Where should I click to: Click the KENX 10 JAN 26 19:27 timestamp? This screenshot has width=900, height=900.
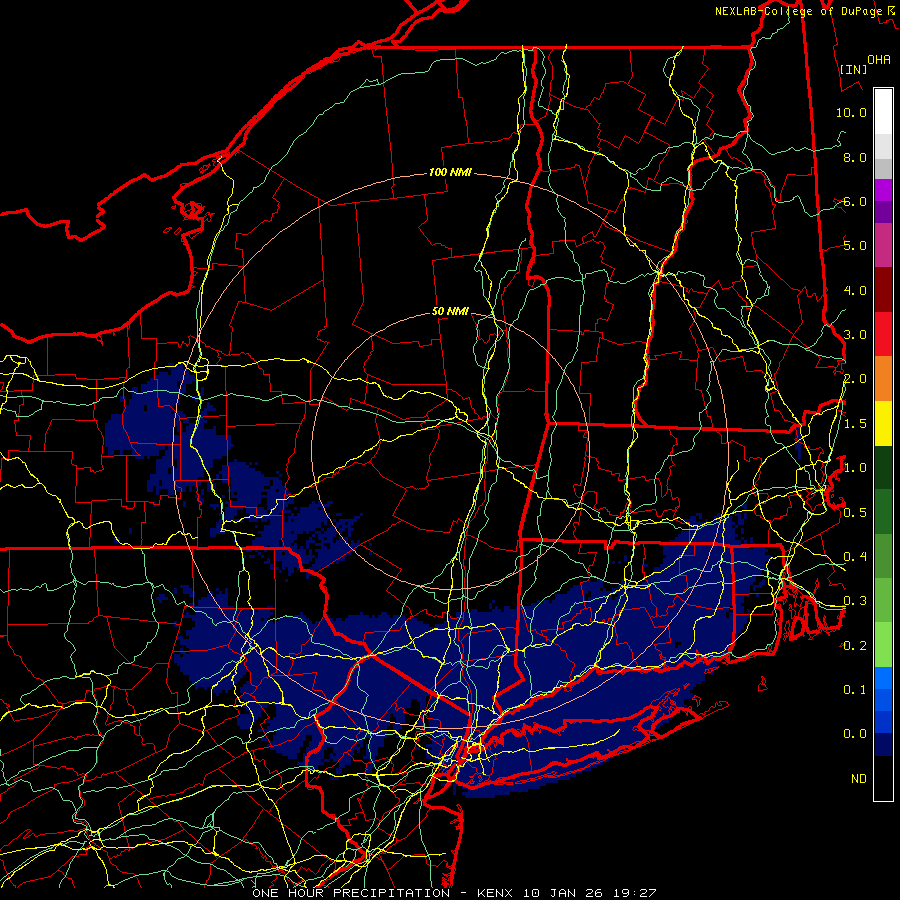(567, 893)
